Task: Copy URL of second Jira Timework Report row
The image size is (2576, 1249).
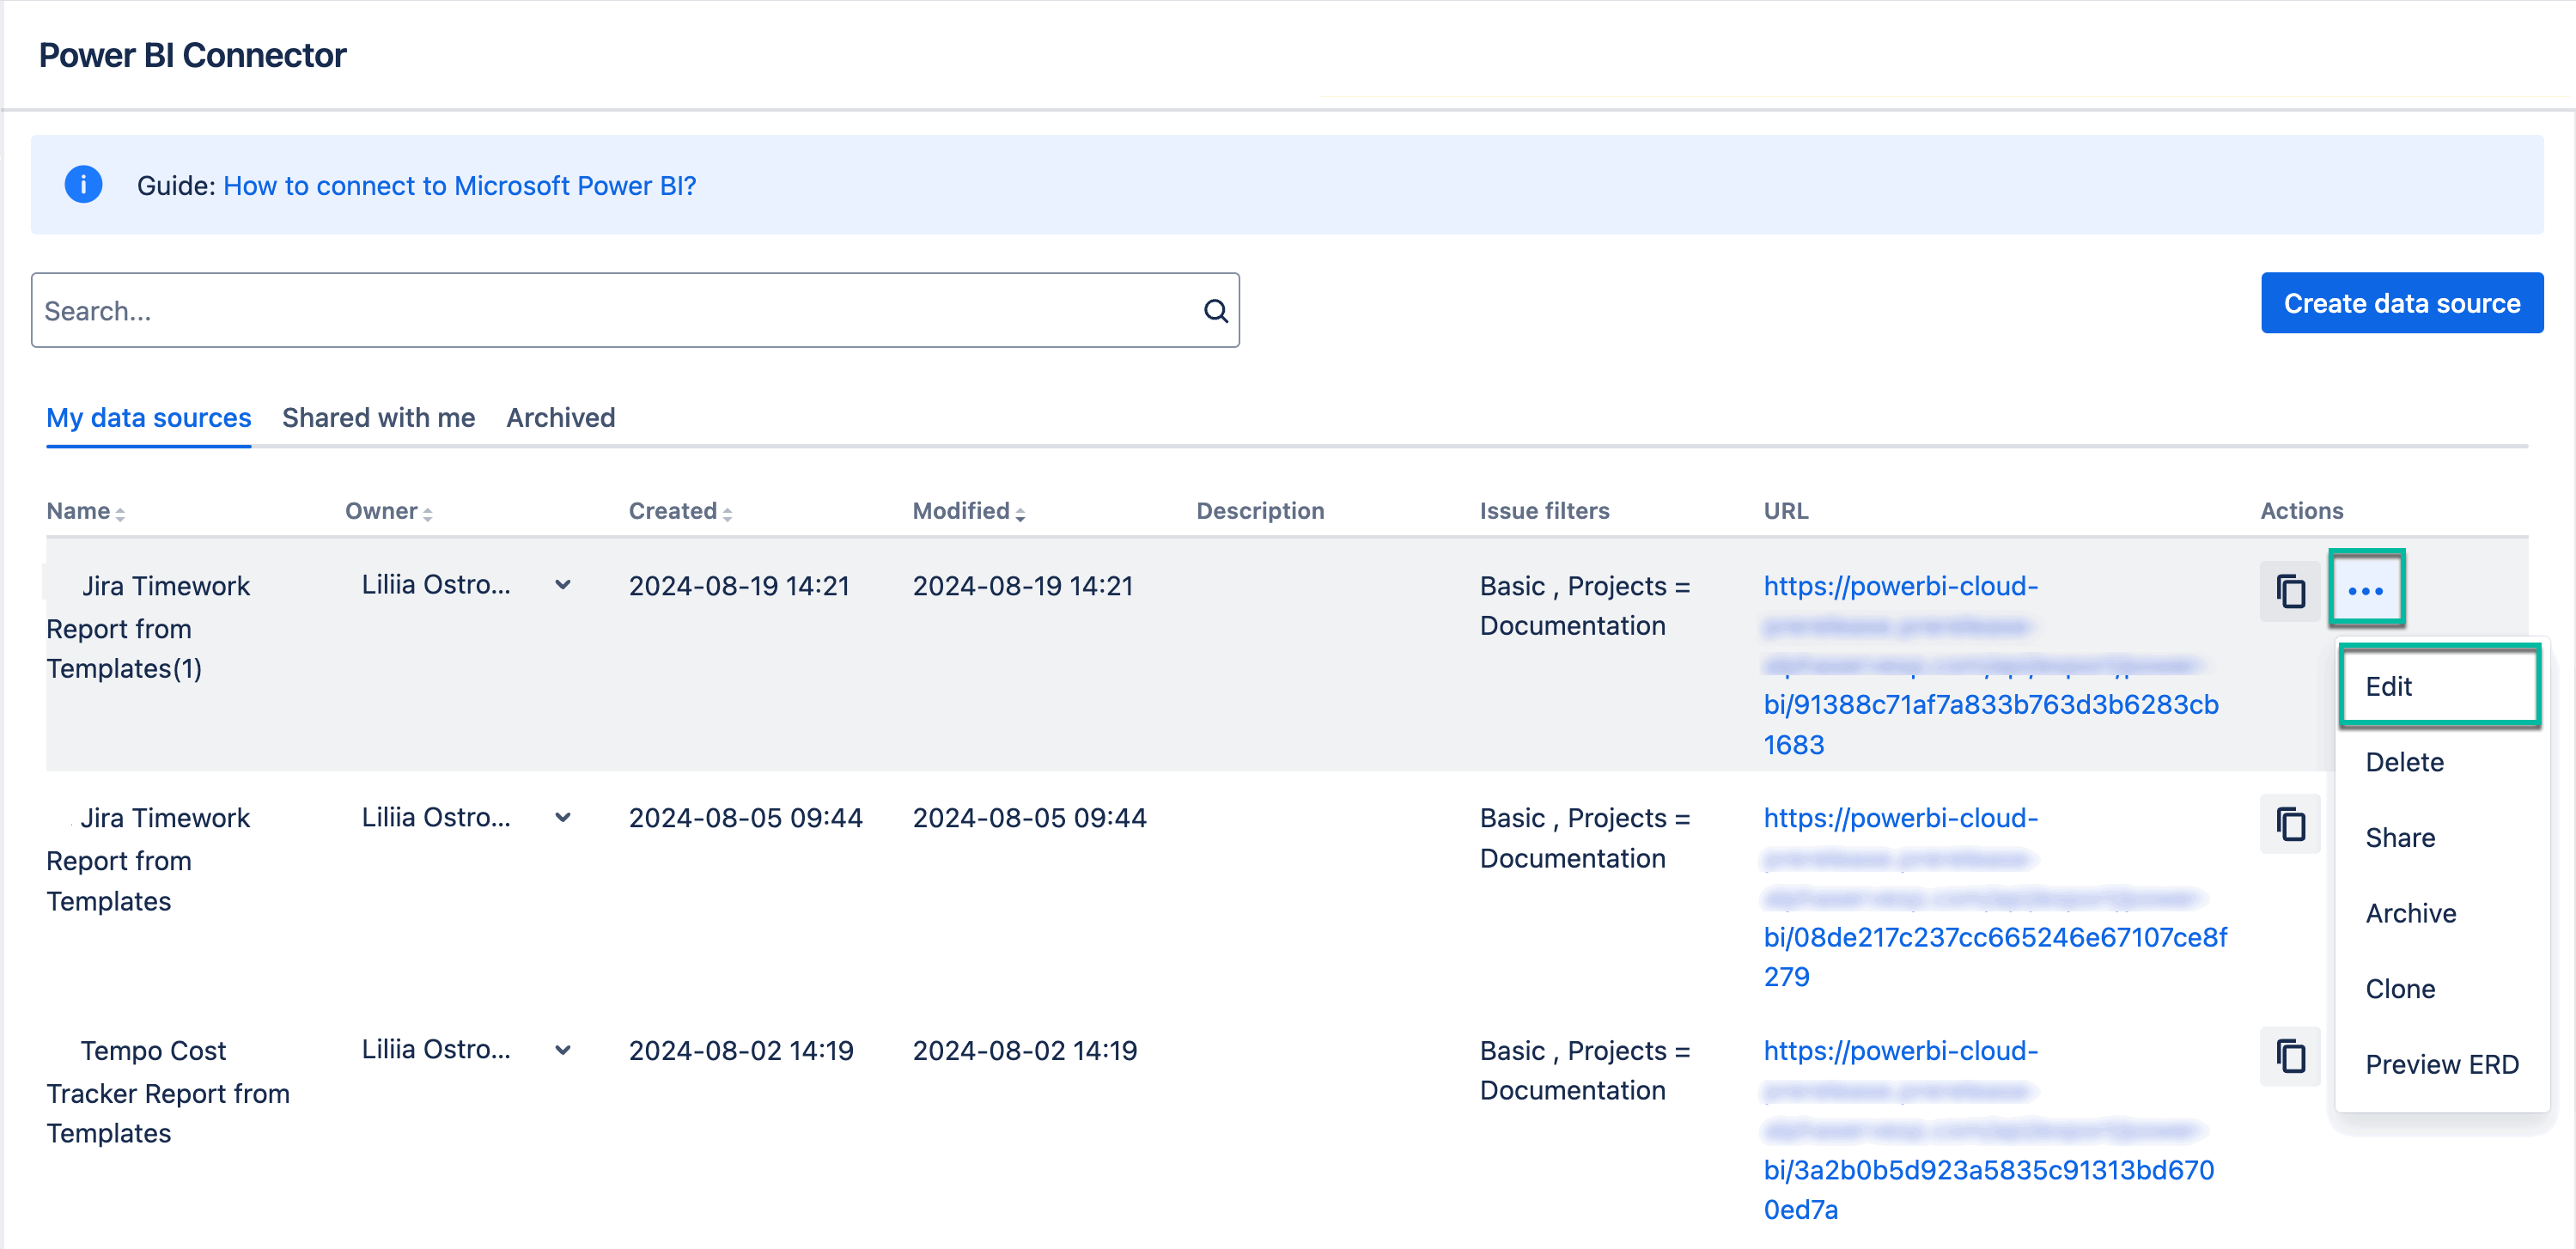Action: 2289,825
